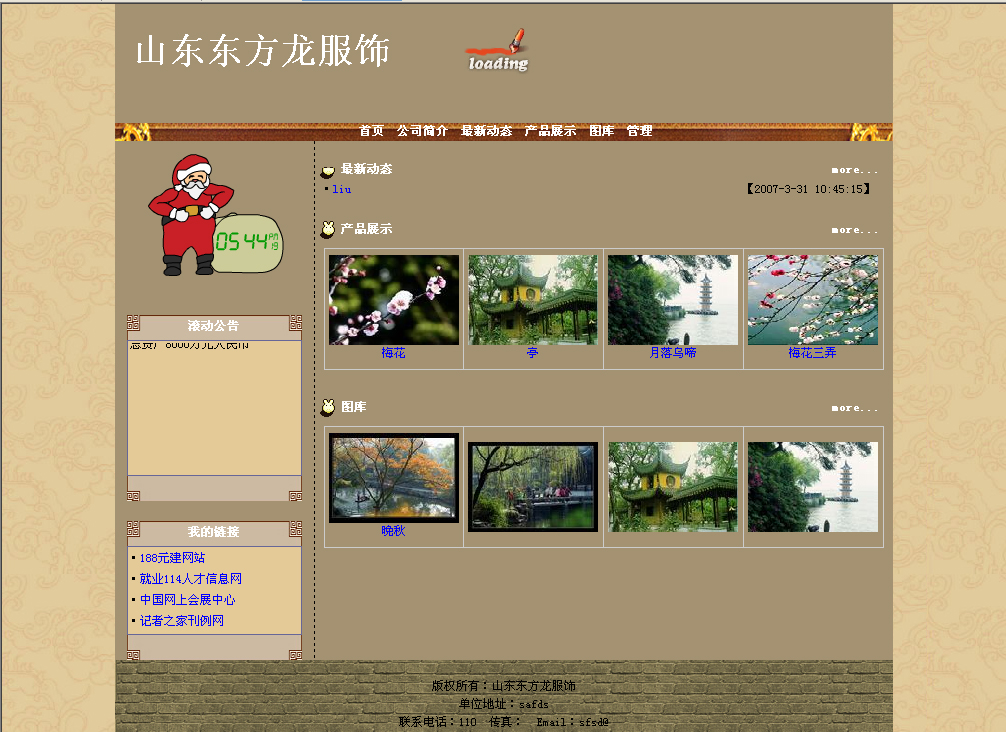The width and height of the screenshot is (1006, 732).
Task: Visit the 记者之家刊例网 link
Action: (181, 621)
